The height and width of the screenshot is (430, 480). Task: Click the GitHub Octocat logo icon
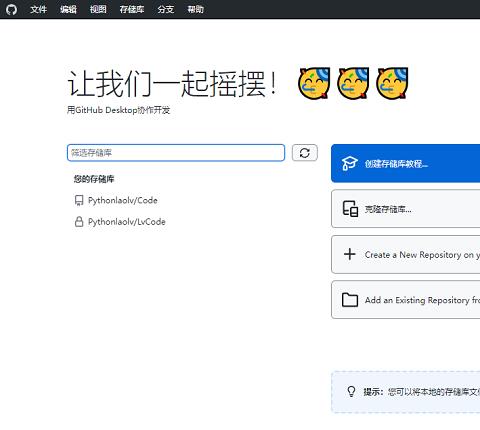click(11, 9)
